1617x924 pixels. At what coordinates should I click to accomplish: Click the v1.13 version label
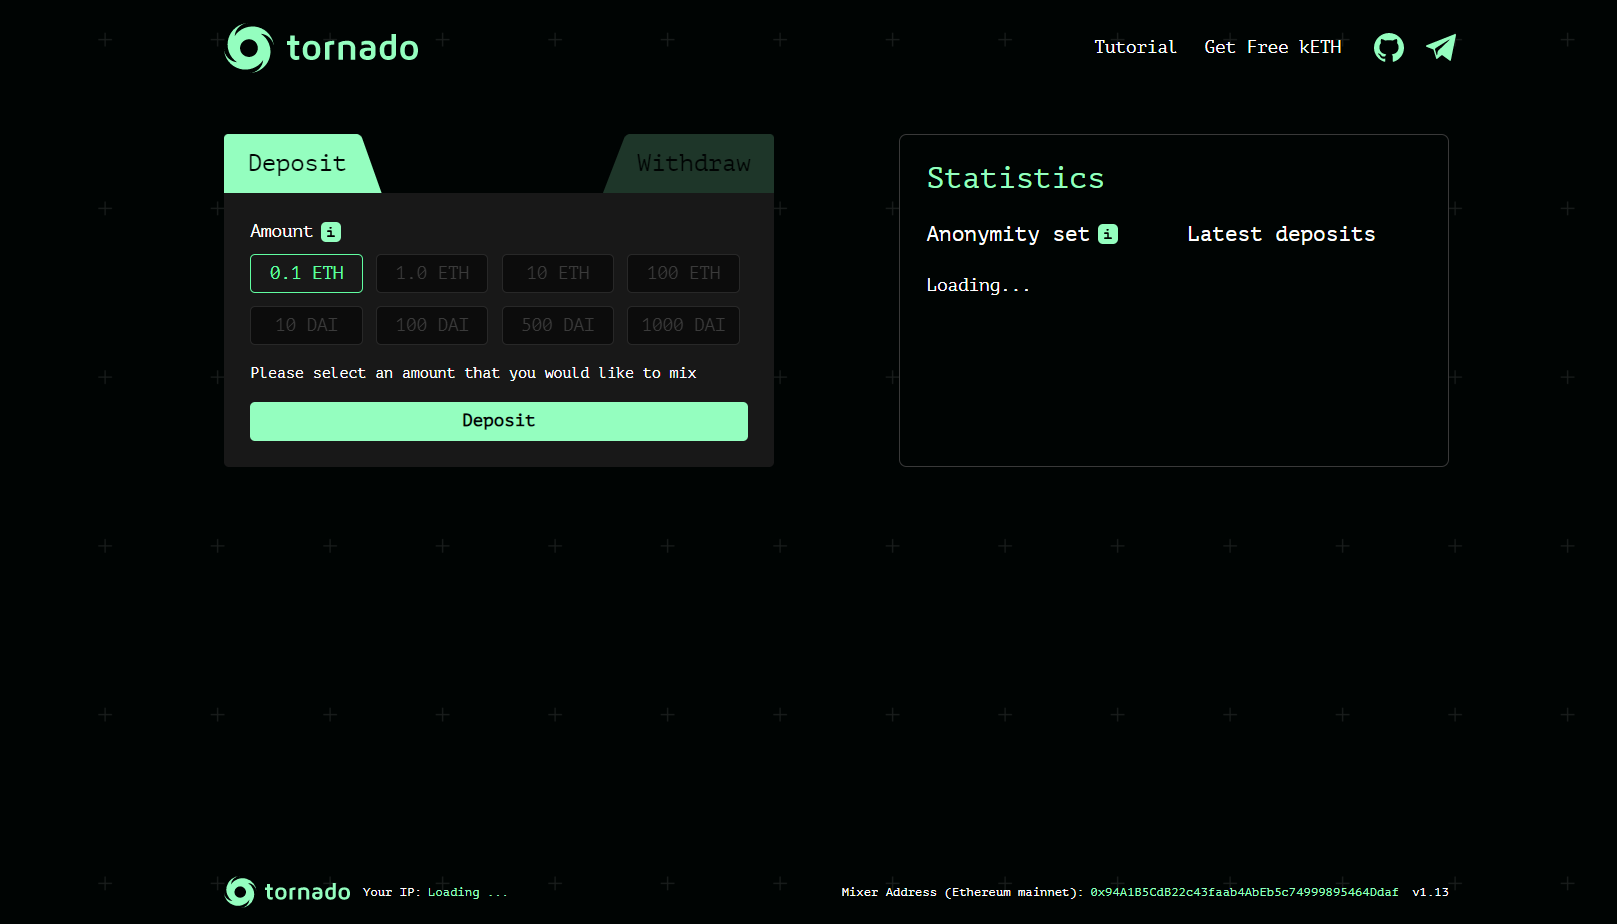coord(1430,892)
